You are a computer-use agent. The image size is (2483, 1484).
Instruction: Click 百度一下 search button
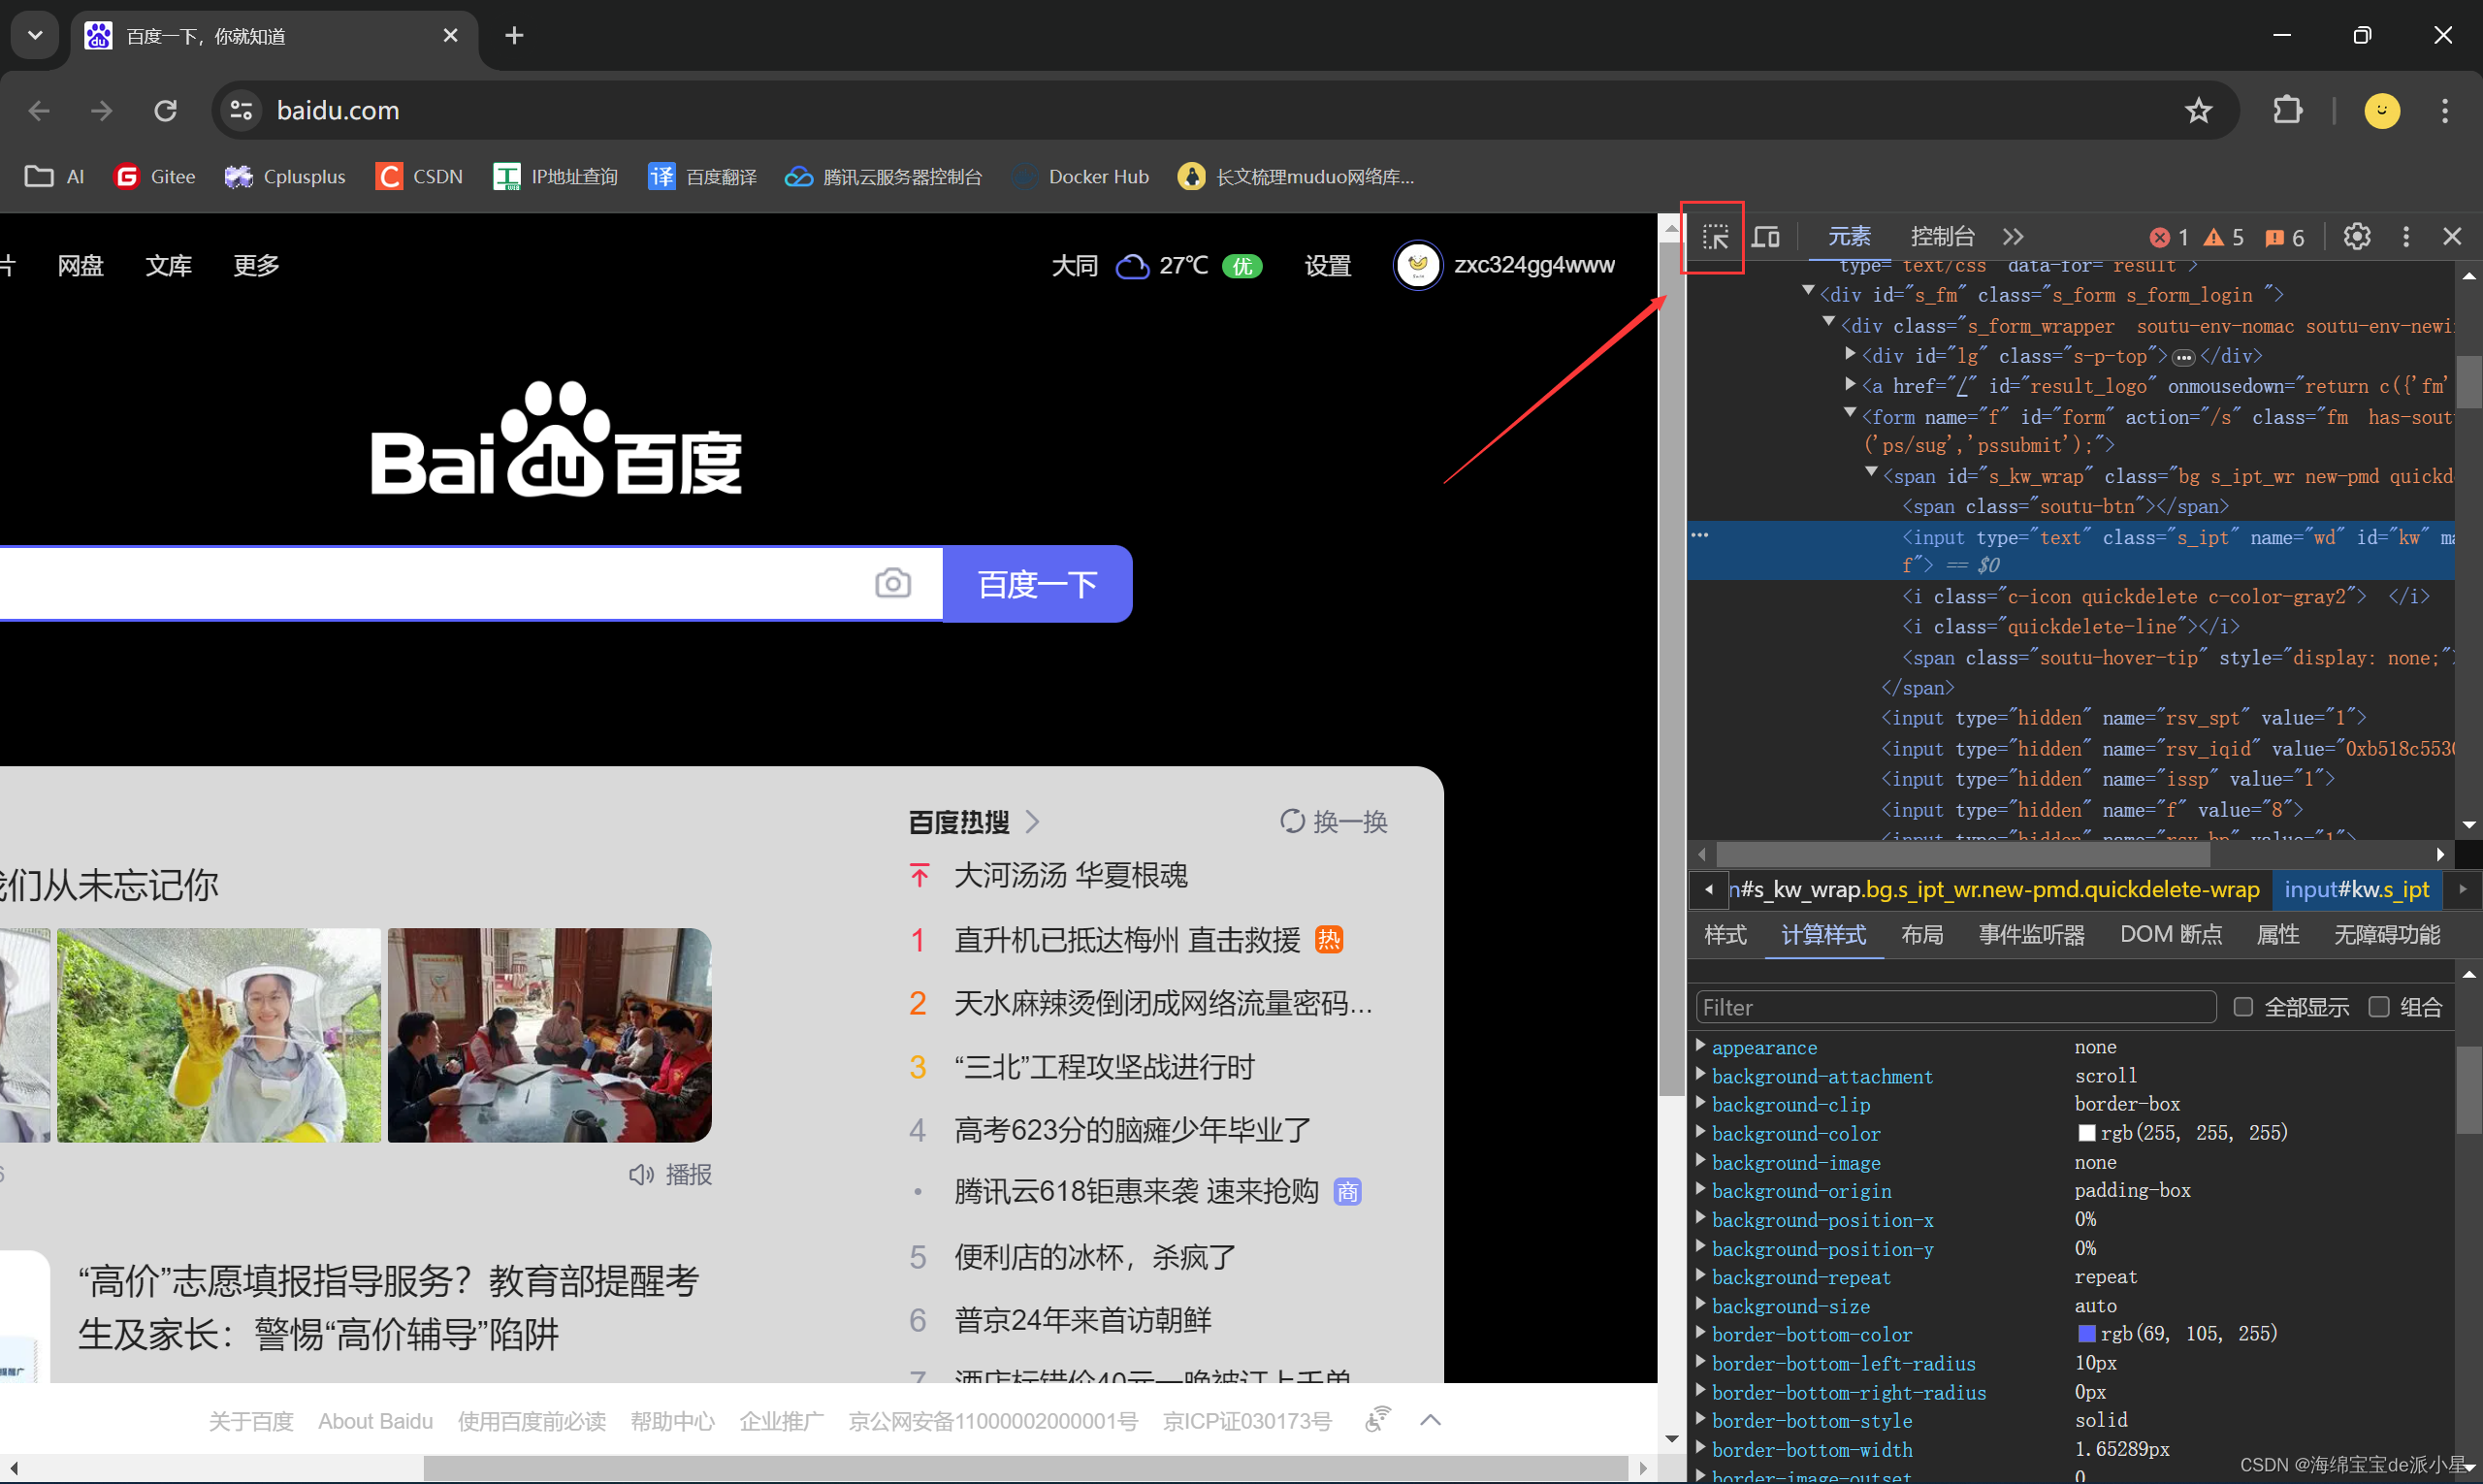pyautogui.click(x=1042, y=583)
